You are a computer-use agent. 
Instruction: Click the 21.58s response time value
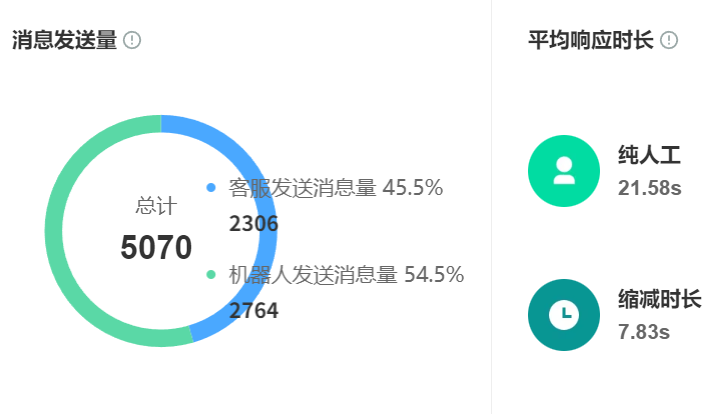click(x=650, y=188)
